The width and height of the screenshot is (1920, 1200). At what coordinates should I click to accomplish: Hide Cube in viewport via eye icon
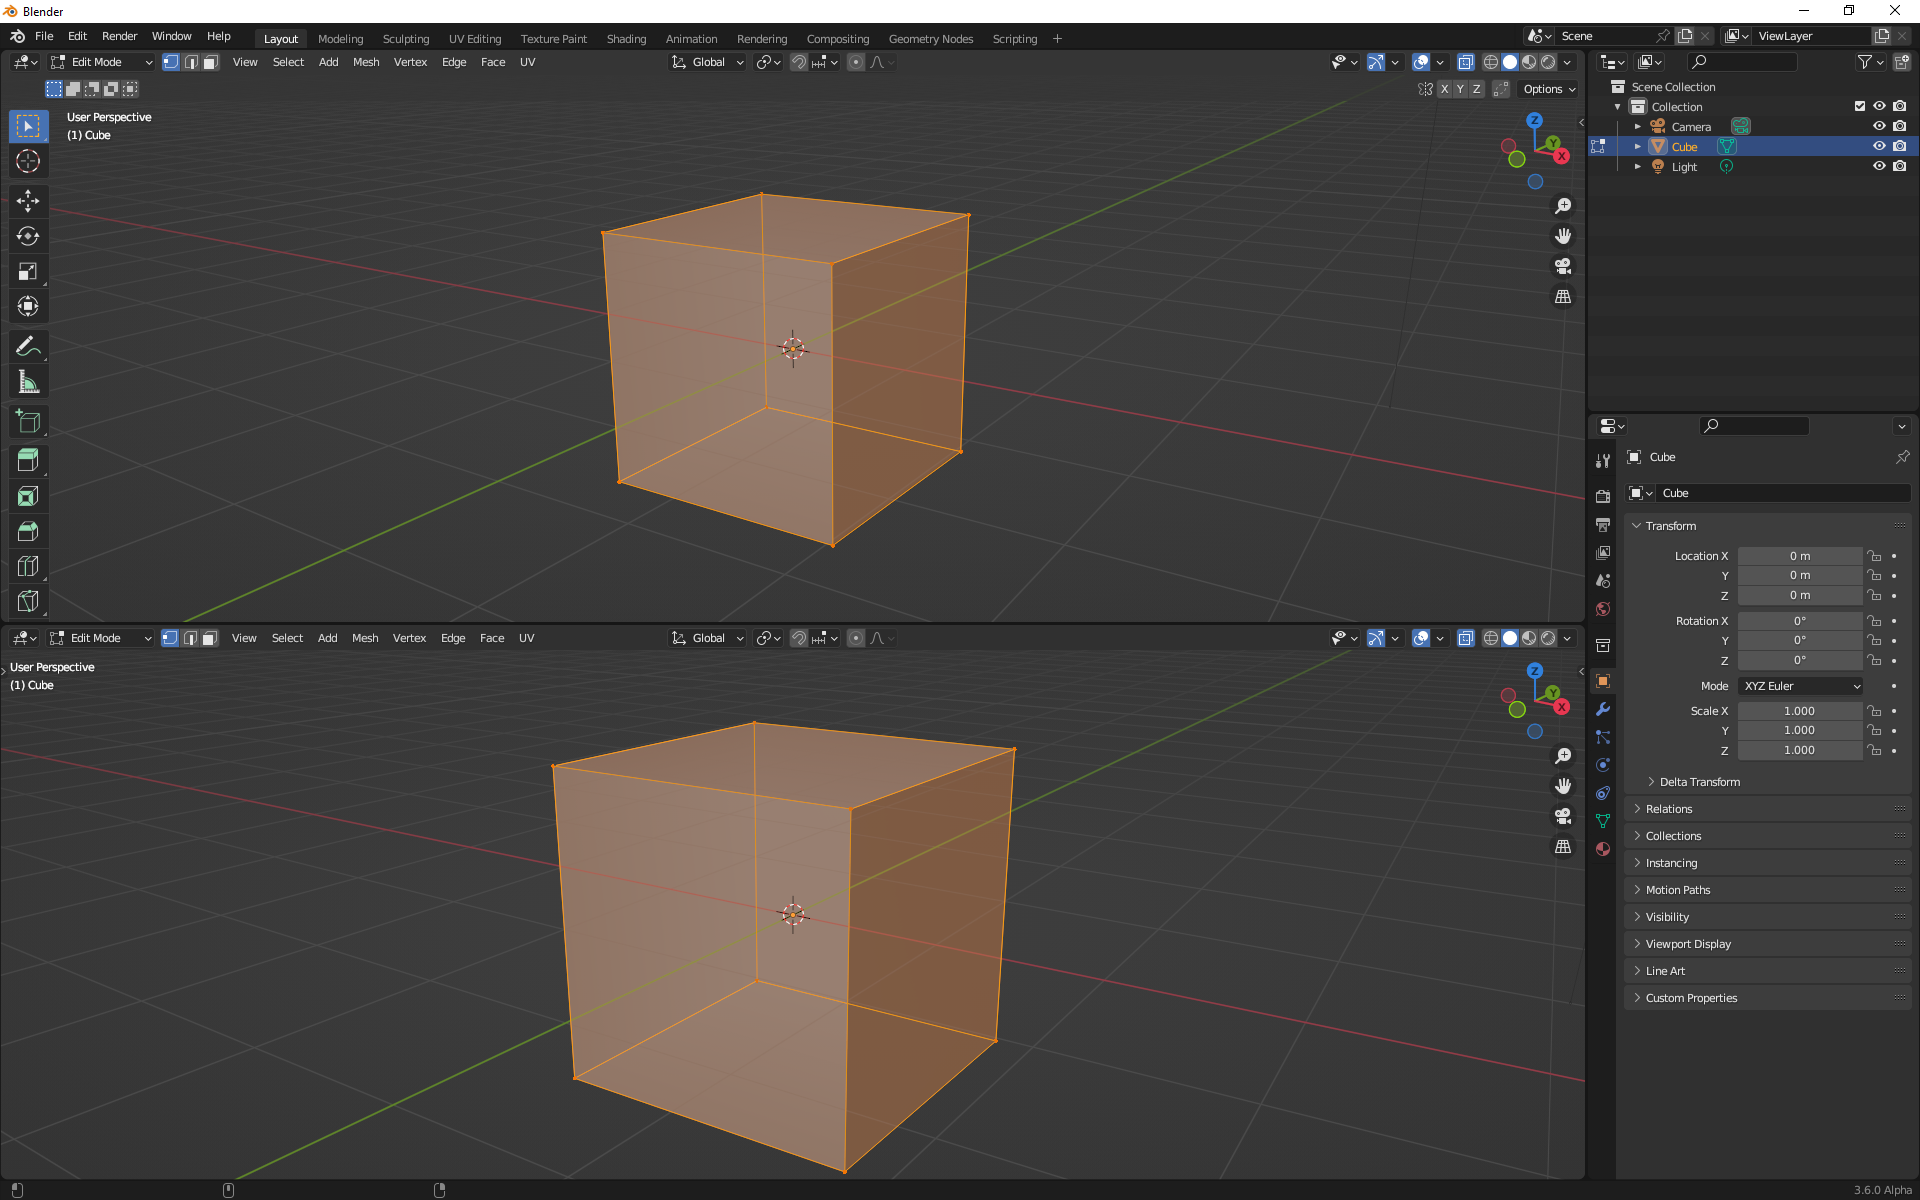1879,146
